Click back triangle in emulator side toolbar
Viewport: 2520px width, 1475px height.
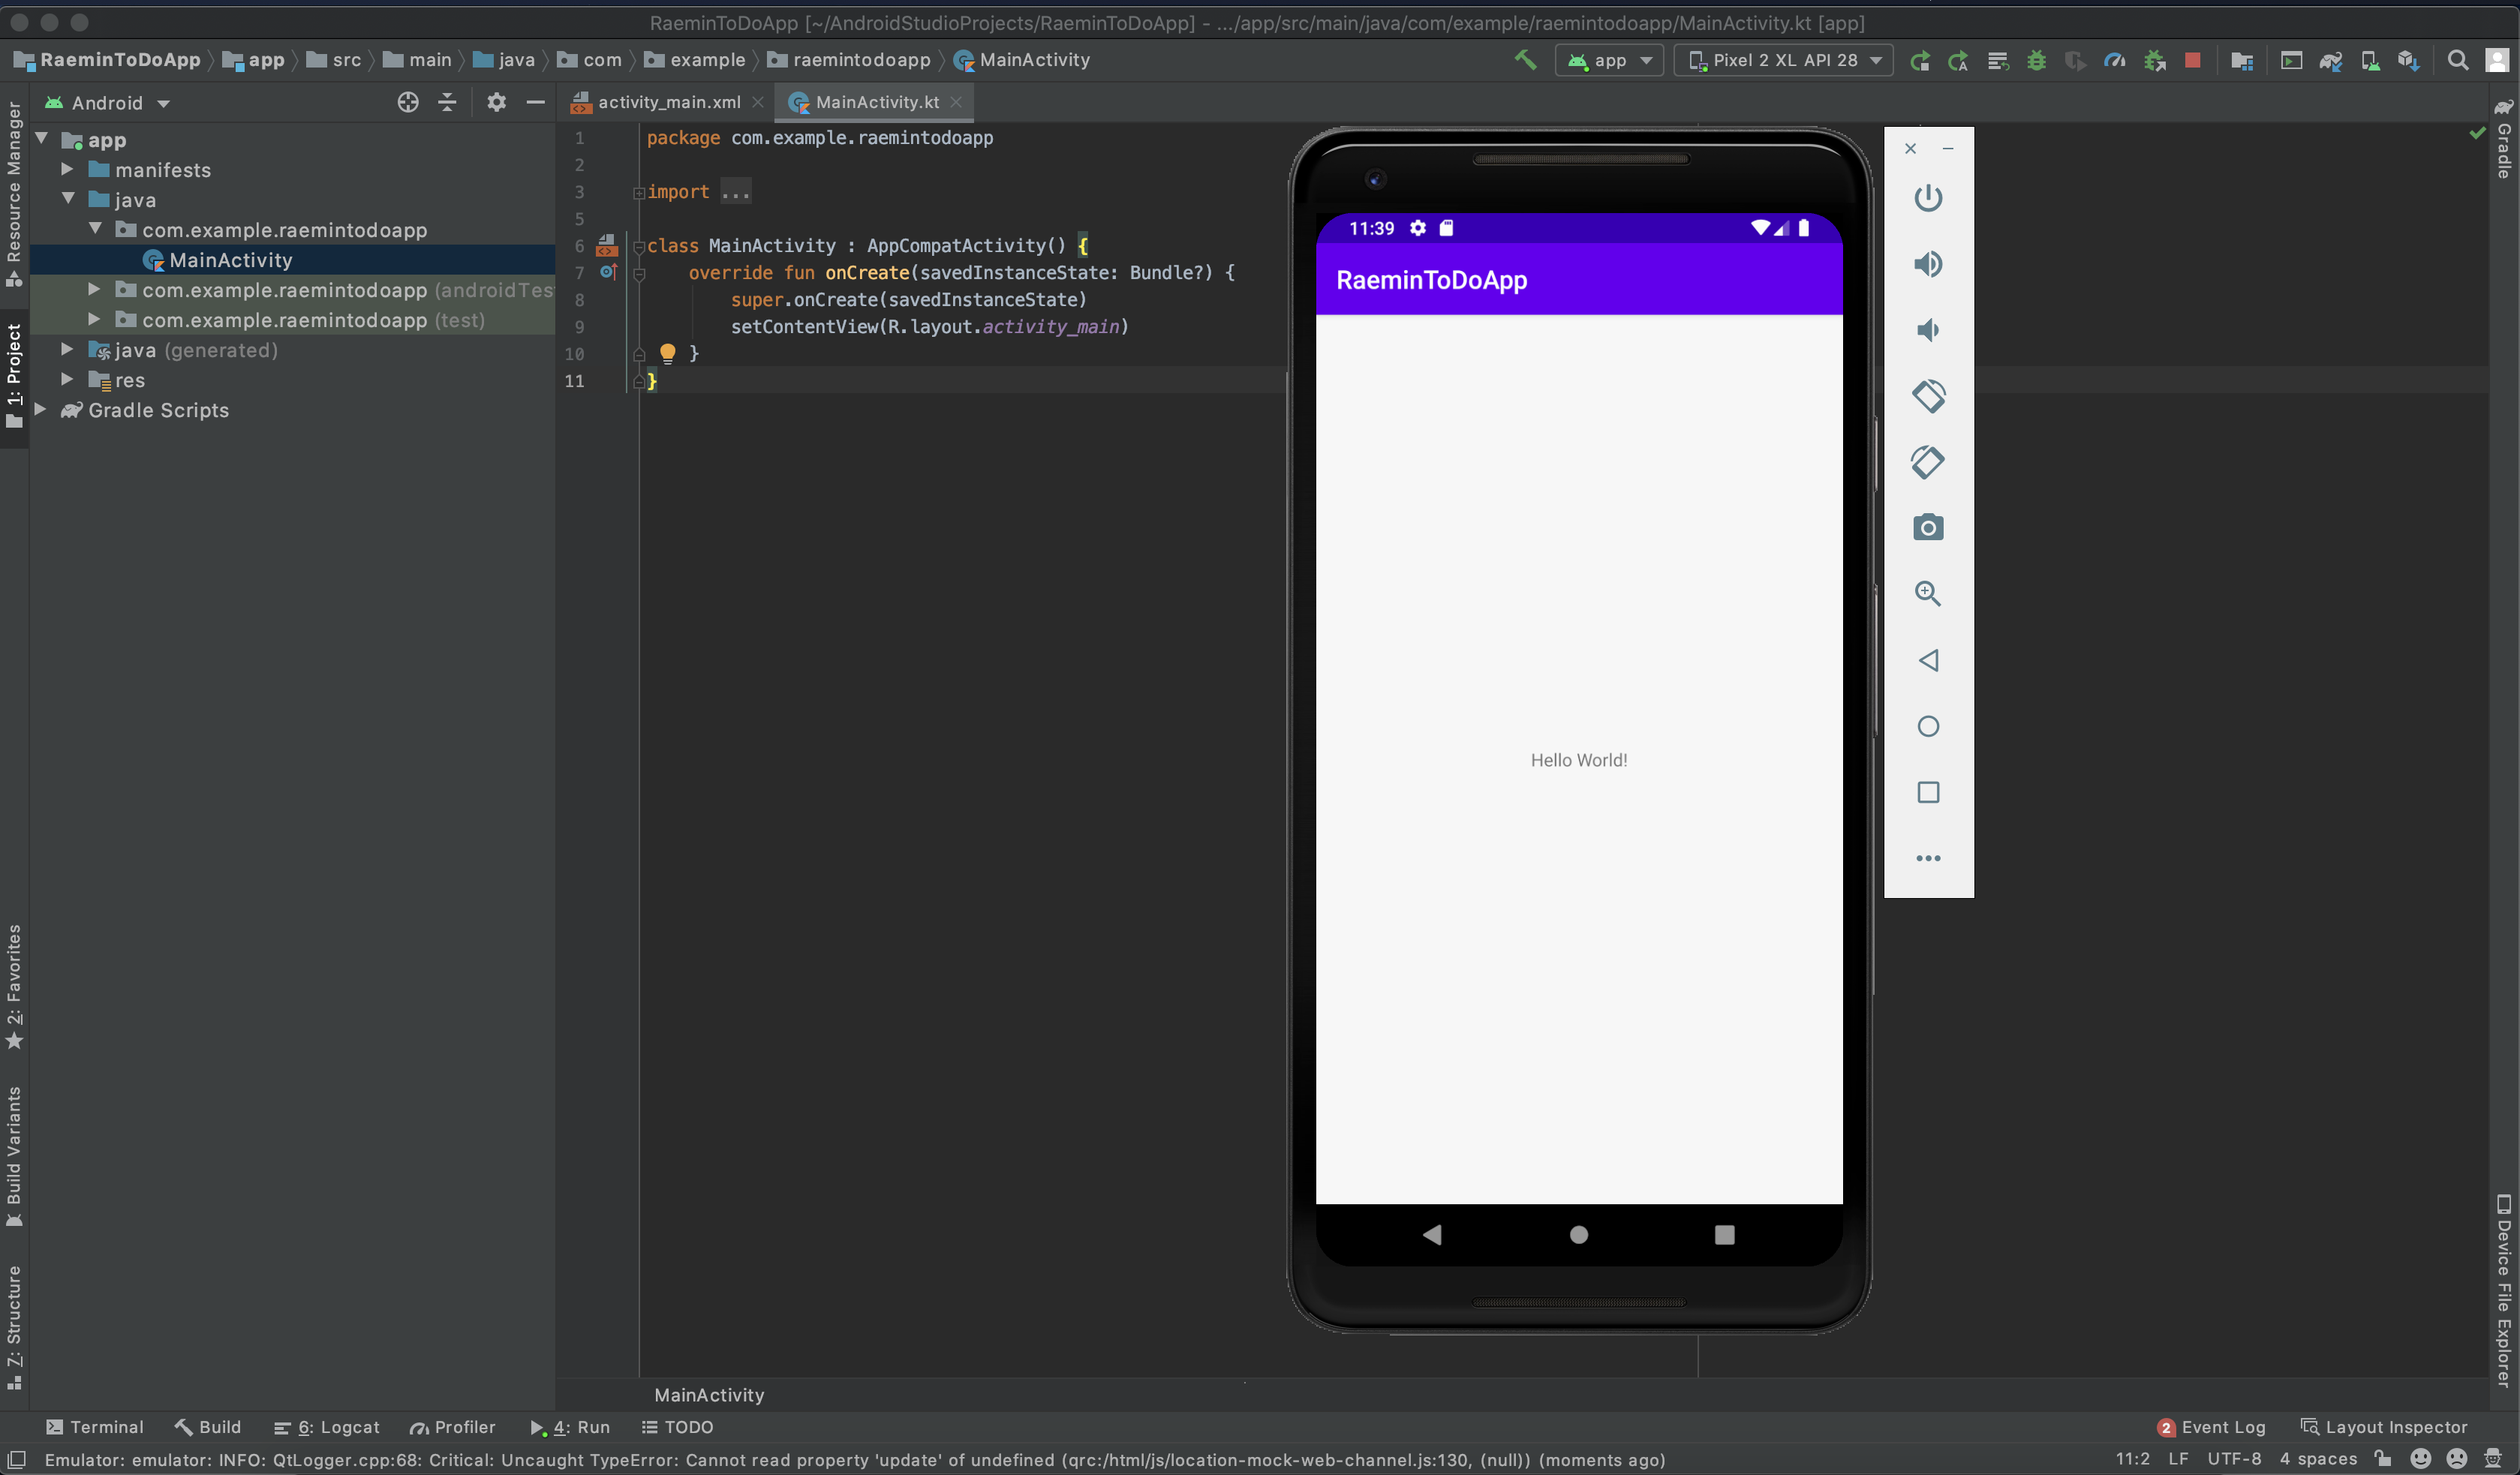pos(1928,660)
